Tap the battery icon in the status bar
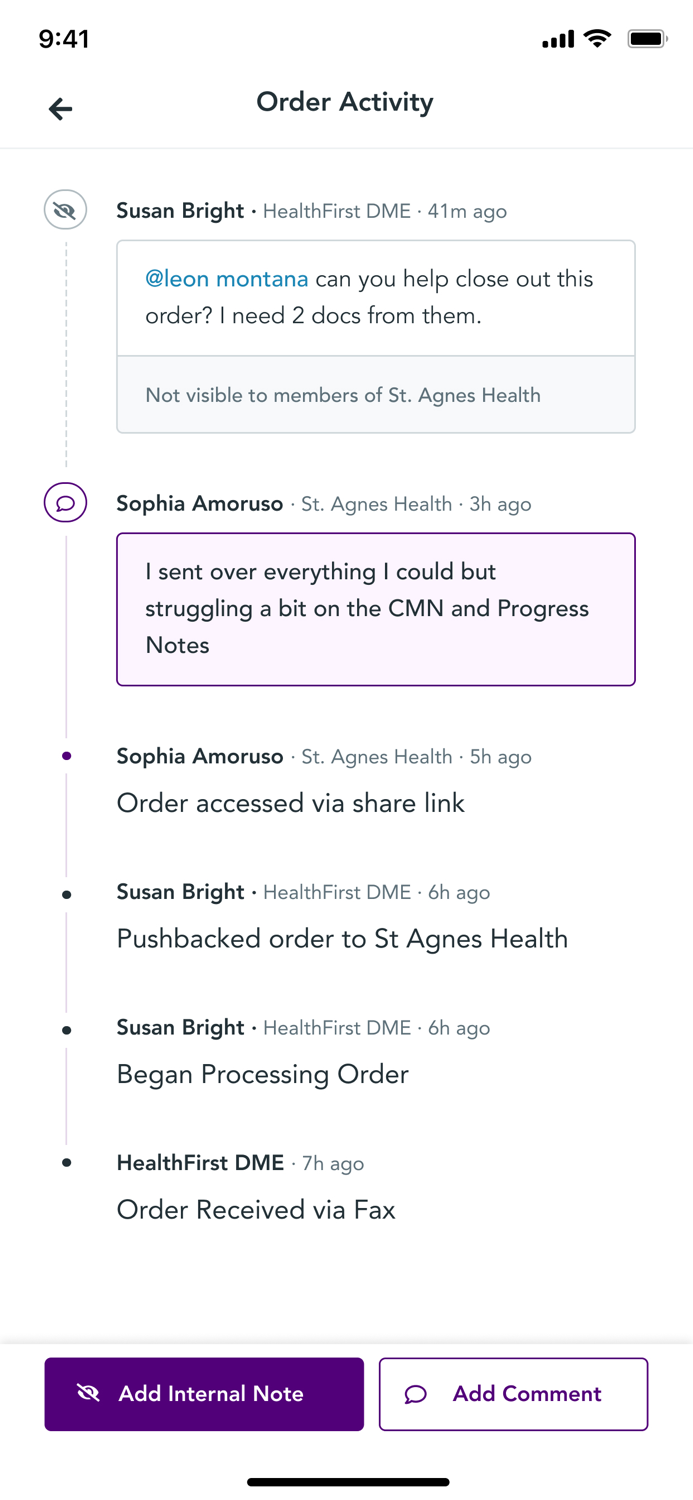This screenshot has width=693, height=1500. click(x=647, y=38)
